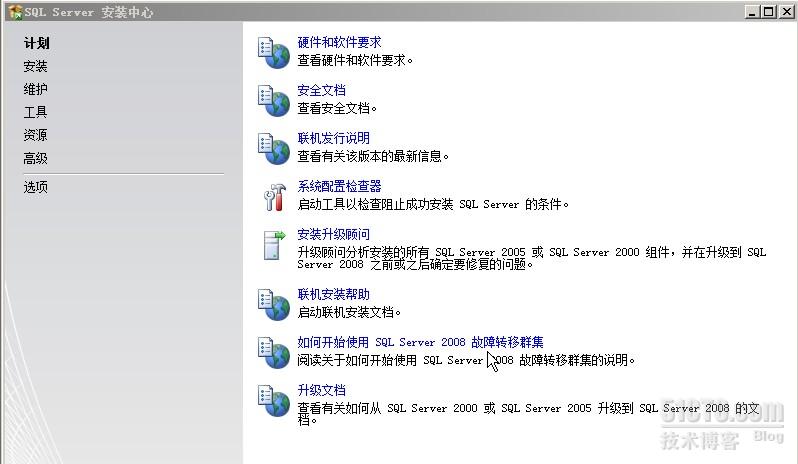This screenshot has width=798, height=464.
Task: Click the globe icon next to 联机发行说明
Action: (x=274, y=149)
